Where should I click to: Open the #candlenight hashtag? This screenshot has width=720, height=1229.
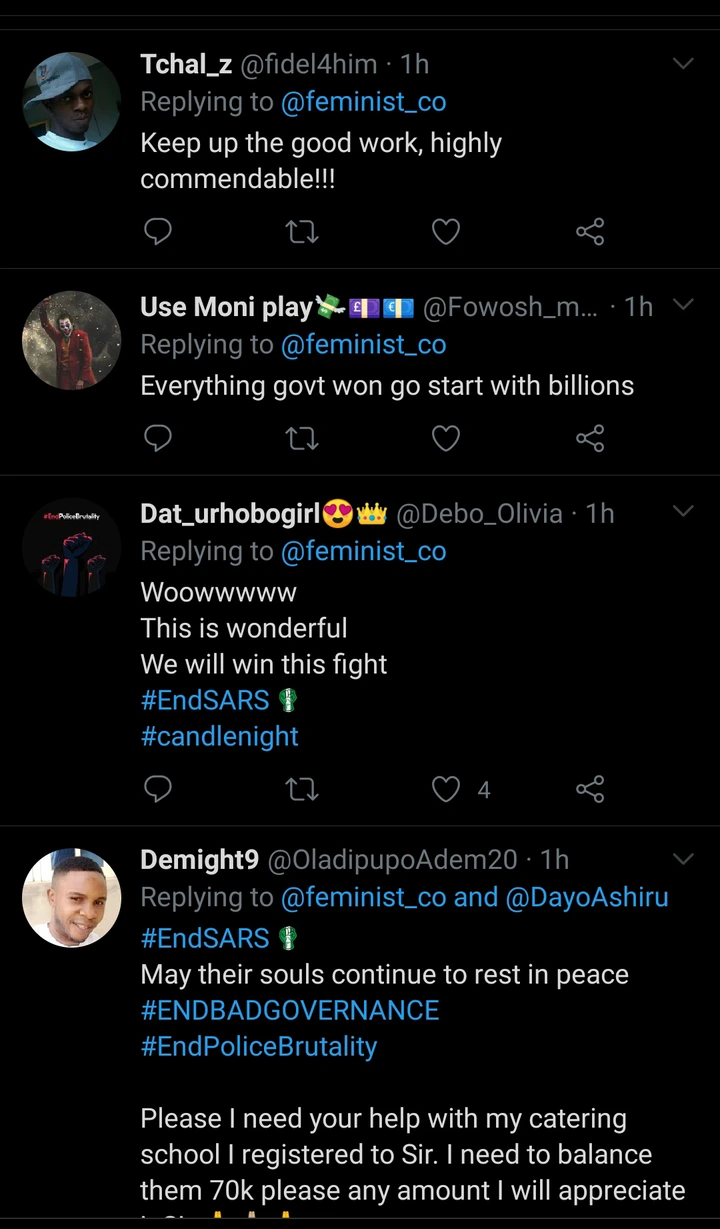(x=219, y=737)
